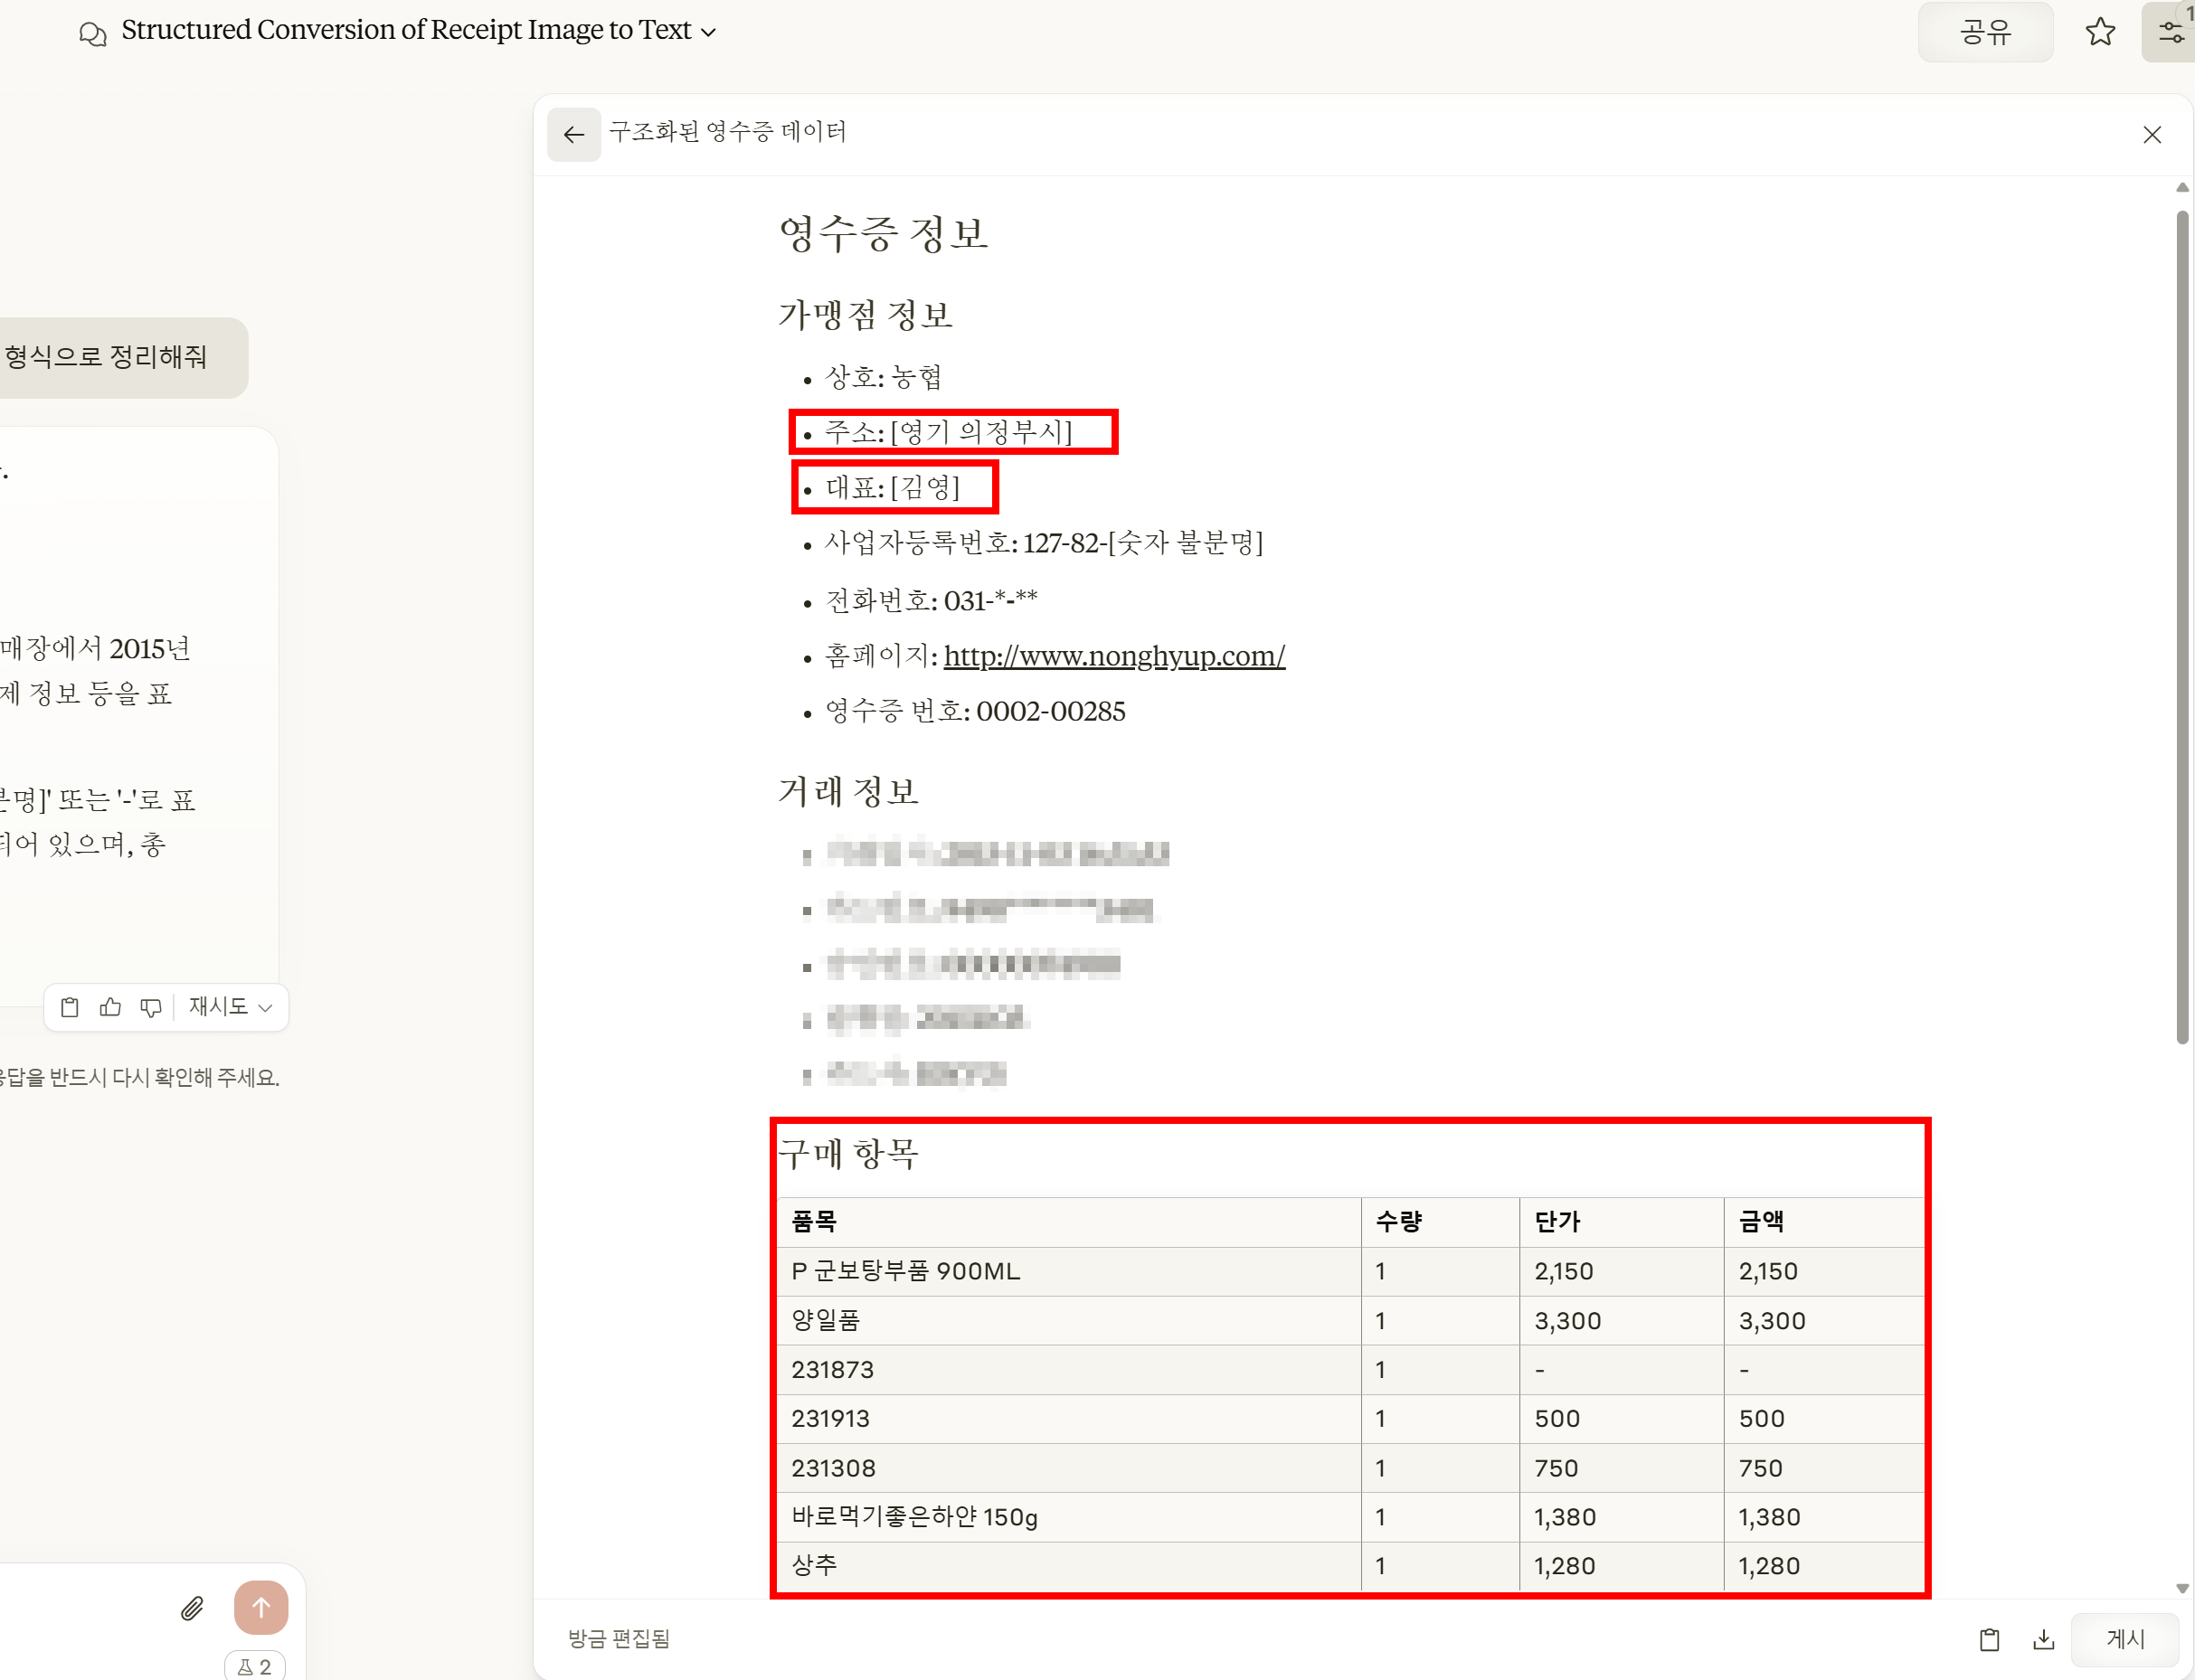The image size is (2195, 1680).
Task: Open the nonghyup.com homepage link
Action: pyautogui.click(x=1114, y=656)
